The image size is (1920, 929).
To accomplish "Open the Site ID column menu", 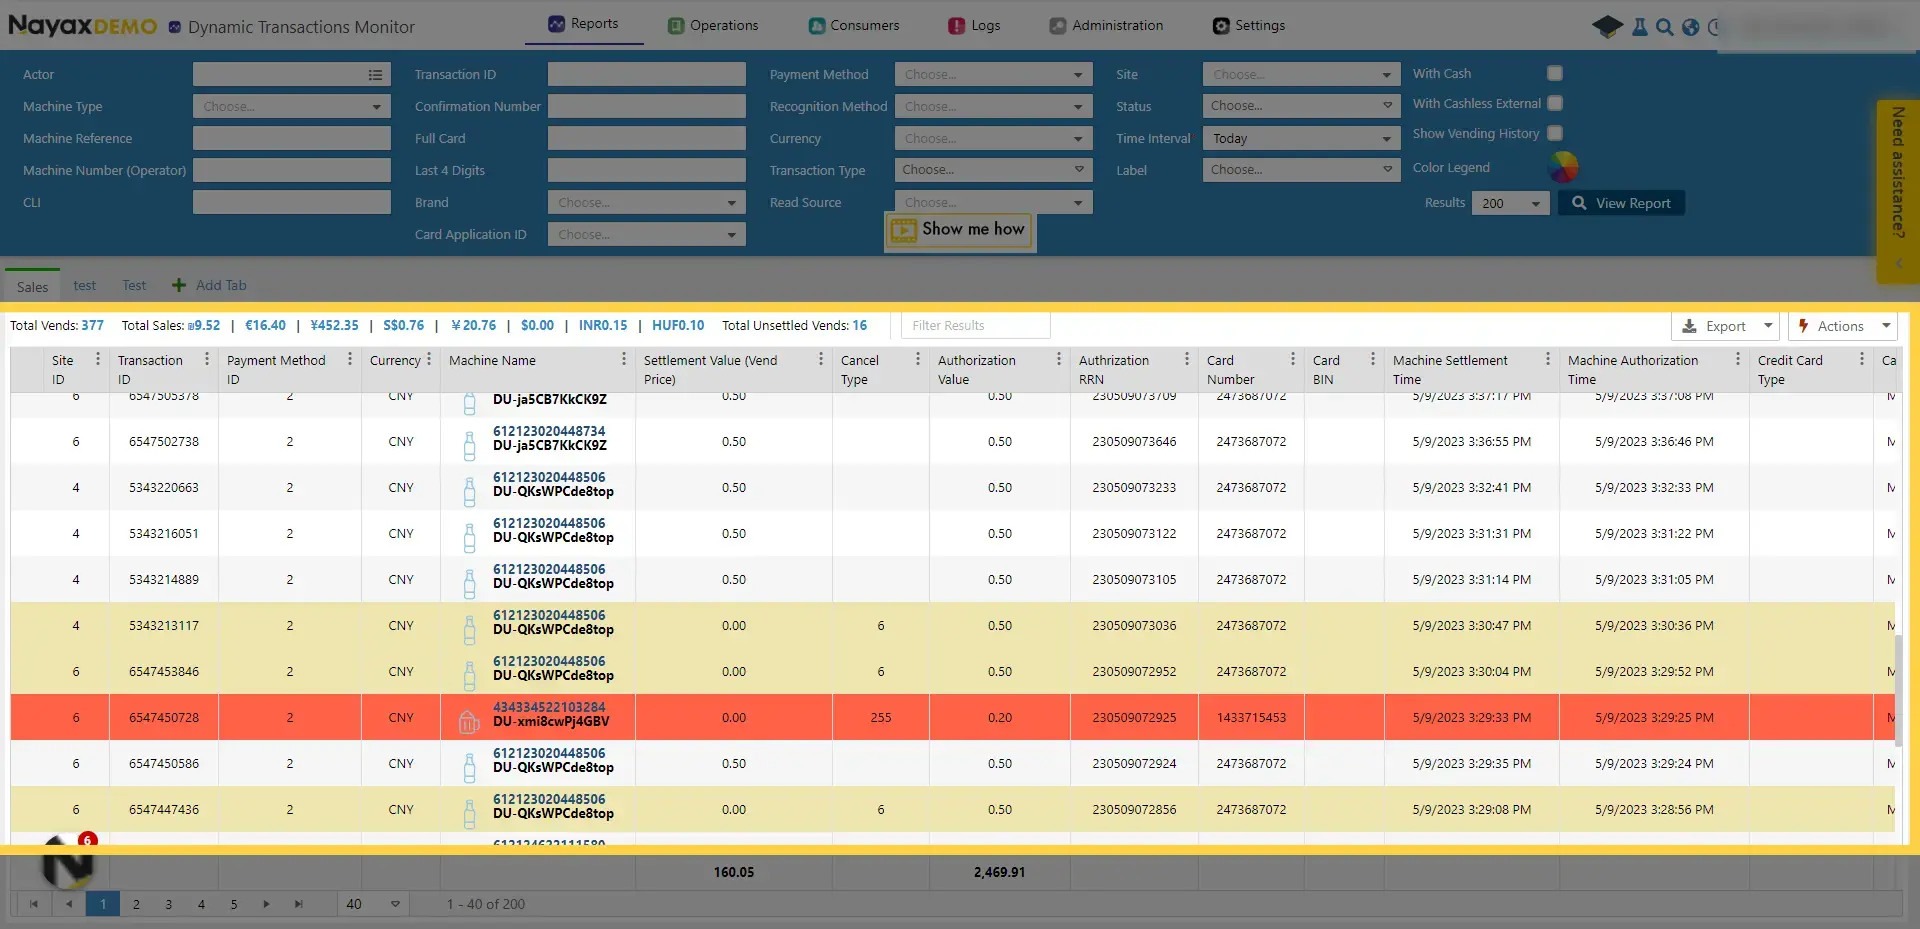I will 97,359.
